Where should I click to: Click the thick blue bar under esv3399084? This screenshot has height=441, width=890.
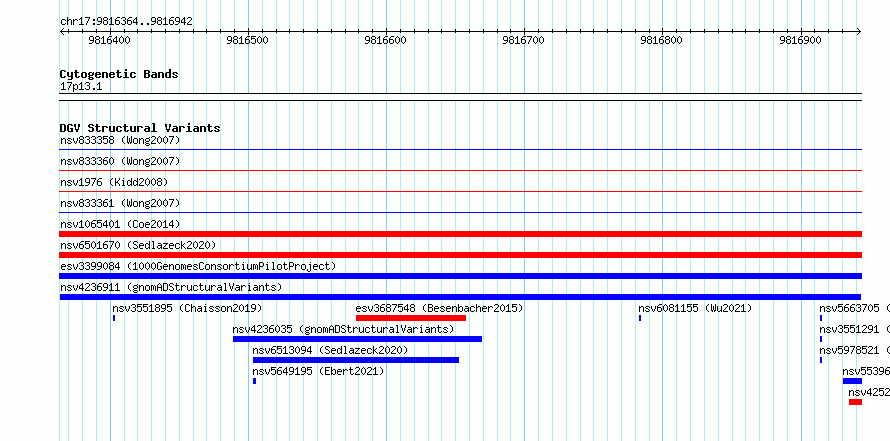(460, 276)
